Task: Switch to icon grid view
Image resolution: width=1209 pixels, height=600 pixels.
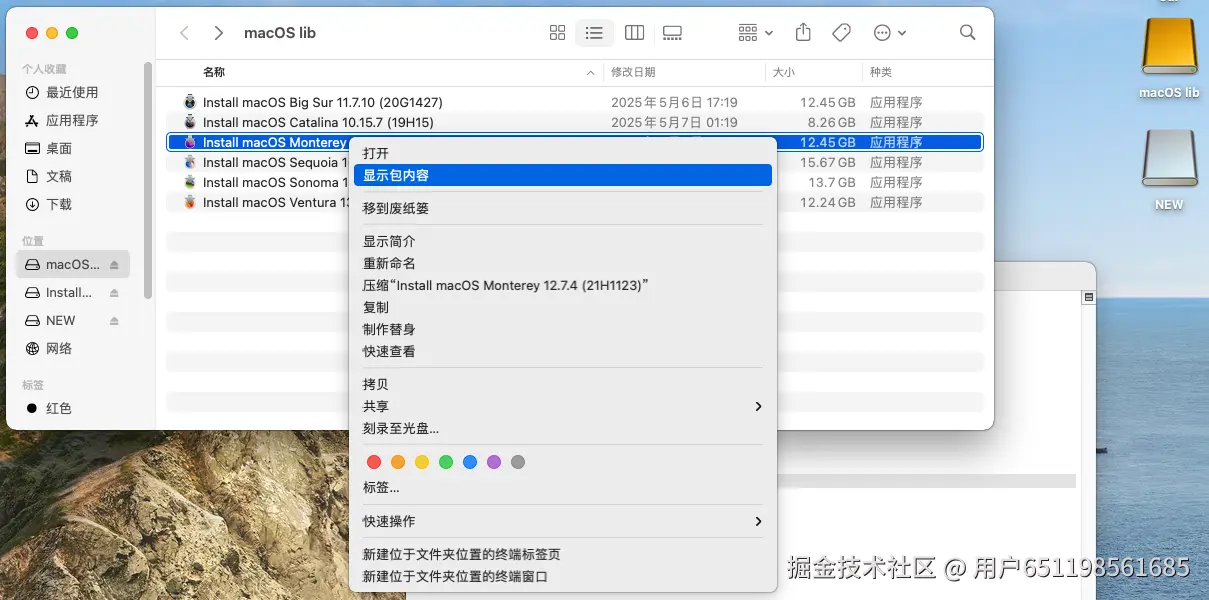Action: 557,33
